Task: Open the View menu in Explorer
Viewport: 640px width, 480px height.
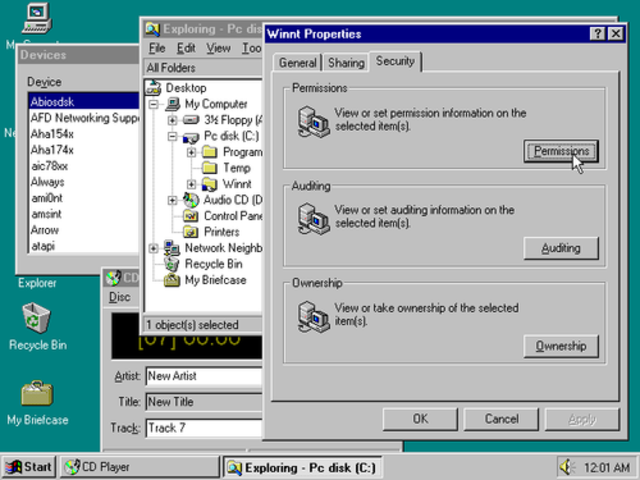Action: point(218,48)
